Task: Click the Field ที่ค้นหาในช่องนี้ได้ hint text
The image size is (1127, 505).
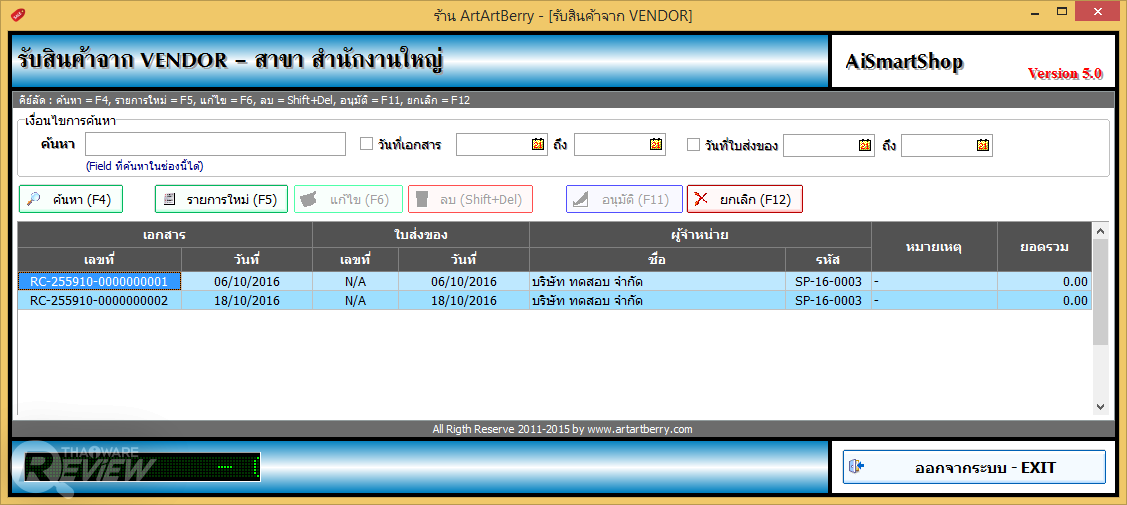Action: pos(144,166)
